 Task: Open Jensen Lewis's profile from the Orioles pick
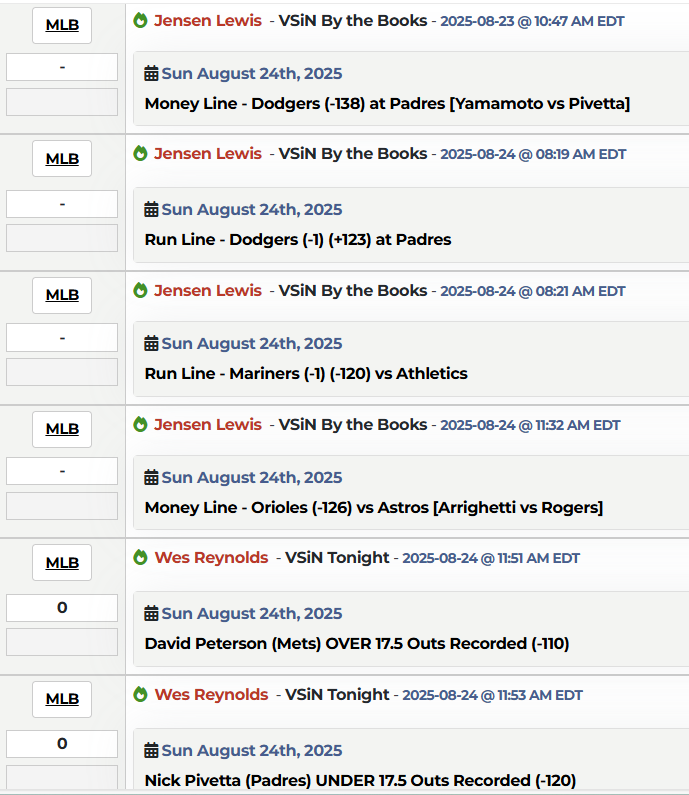tap(208, 425)
